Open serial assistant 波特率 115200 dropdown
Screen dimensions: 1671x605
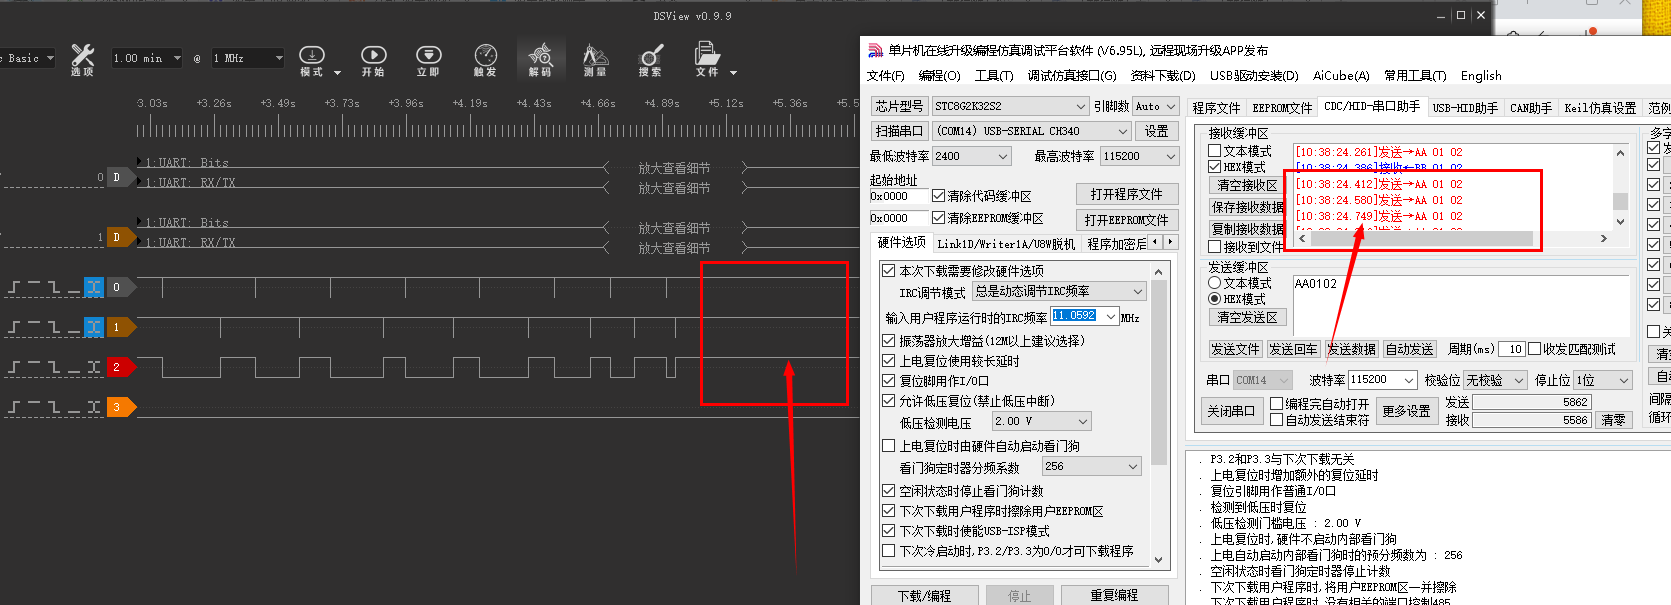click(1383, 380)
